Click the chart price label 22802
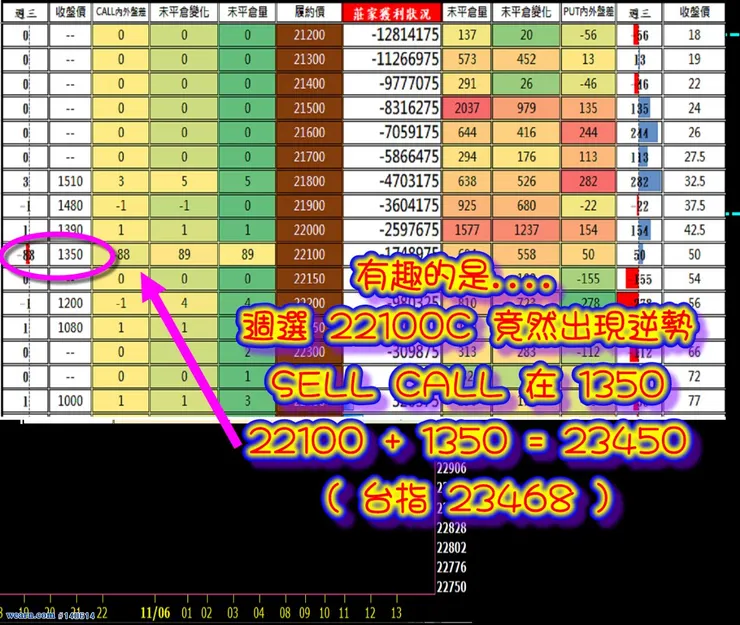This screenshot has height=625, width=740. pos(452,548)
